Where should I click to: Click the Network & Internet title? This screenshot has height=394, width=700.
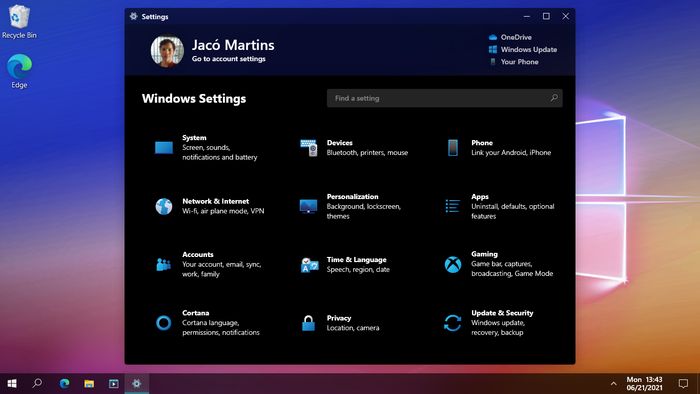coord(216,201)
